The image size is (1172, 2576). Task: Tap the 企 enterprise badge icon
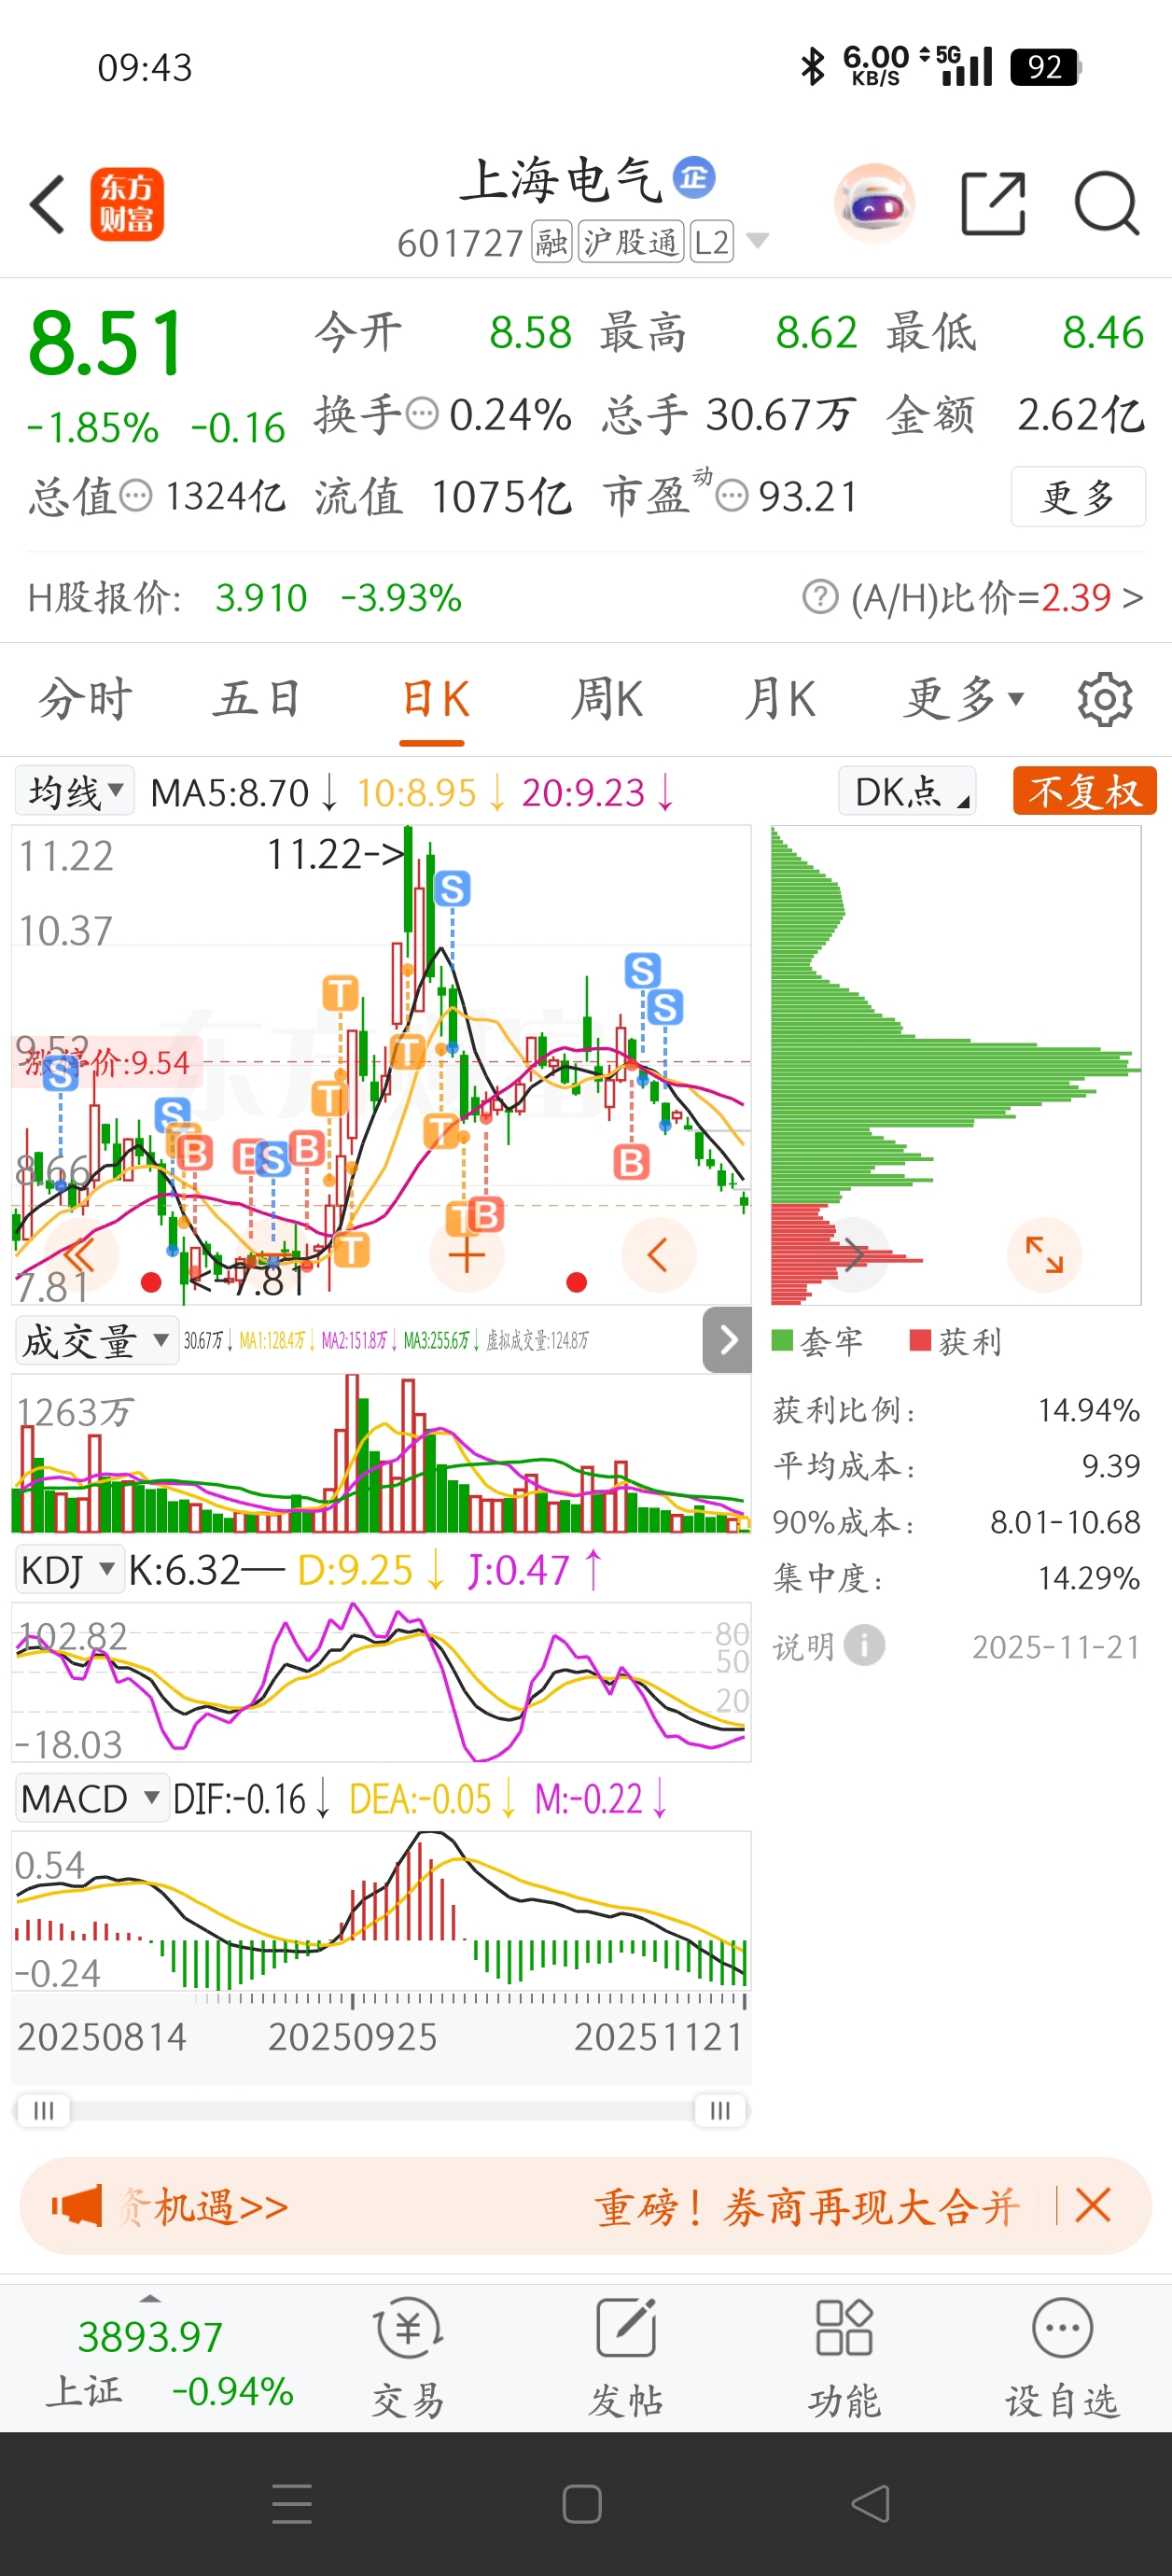(x=694, y=177)
